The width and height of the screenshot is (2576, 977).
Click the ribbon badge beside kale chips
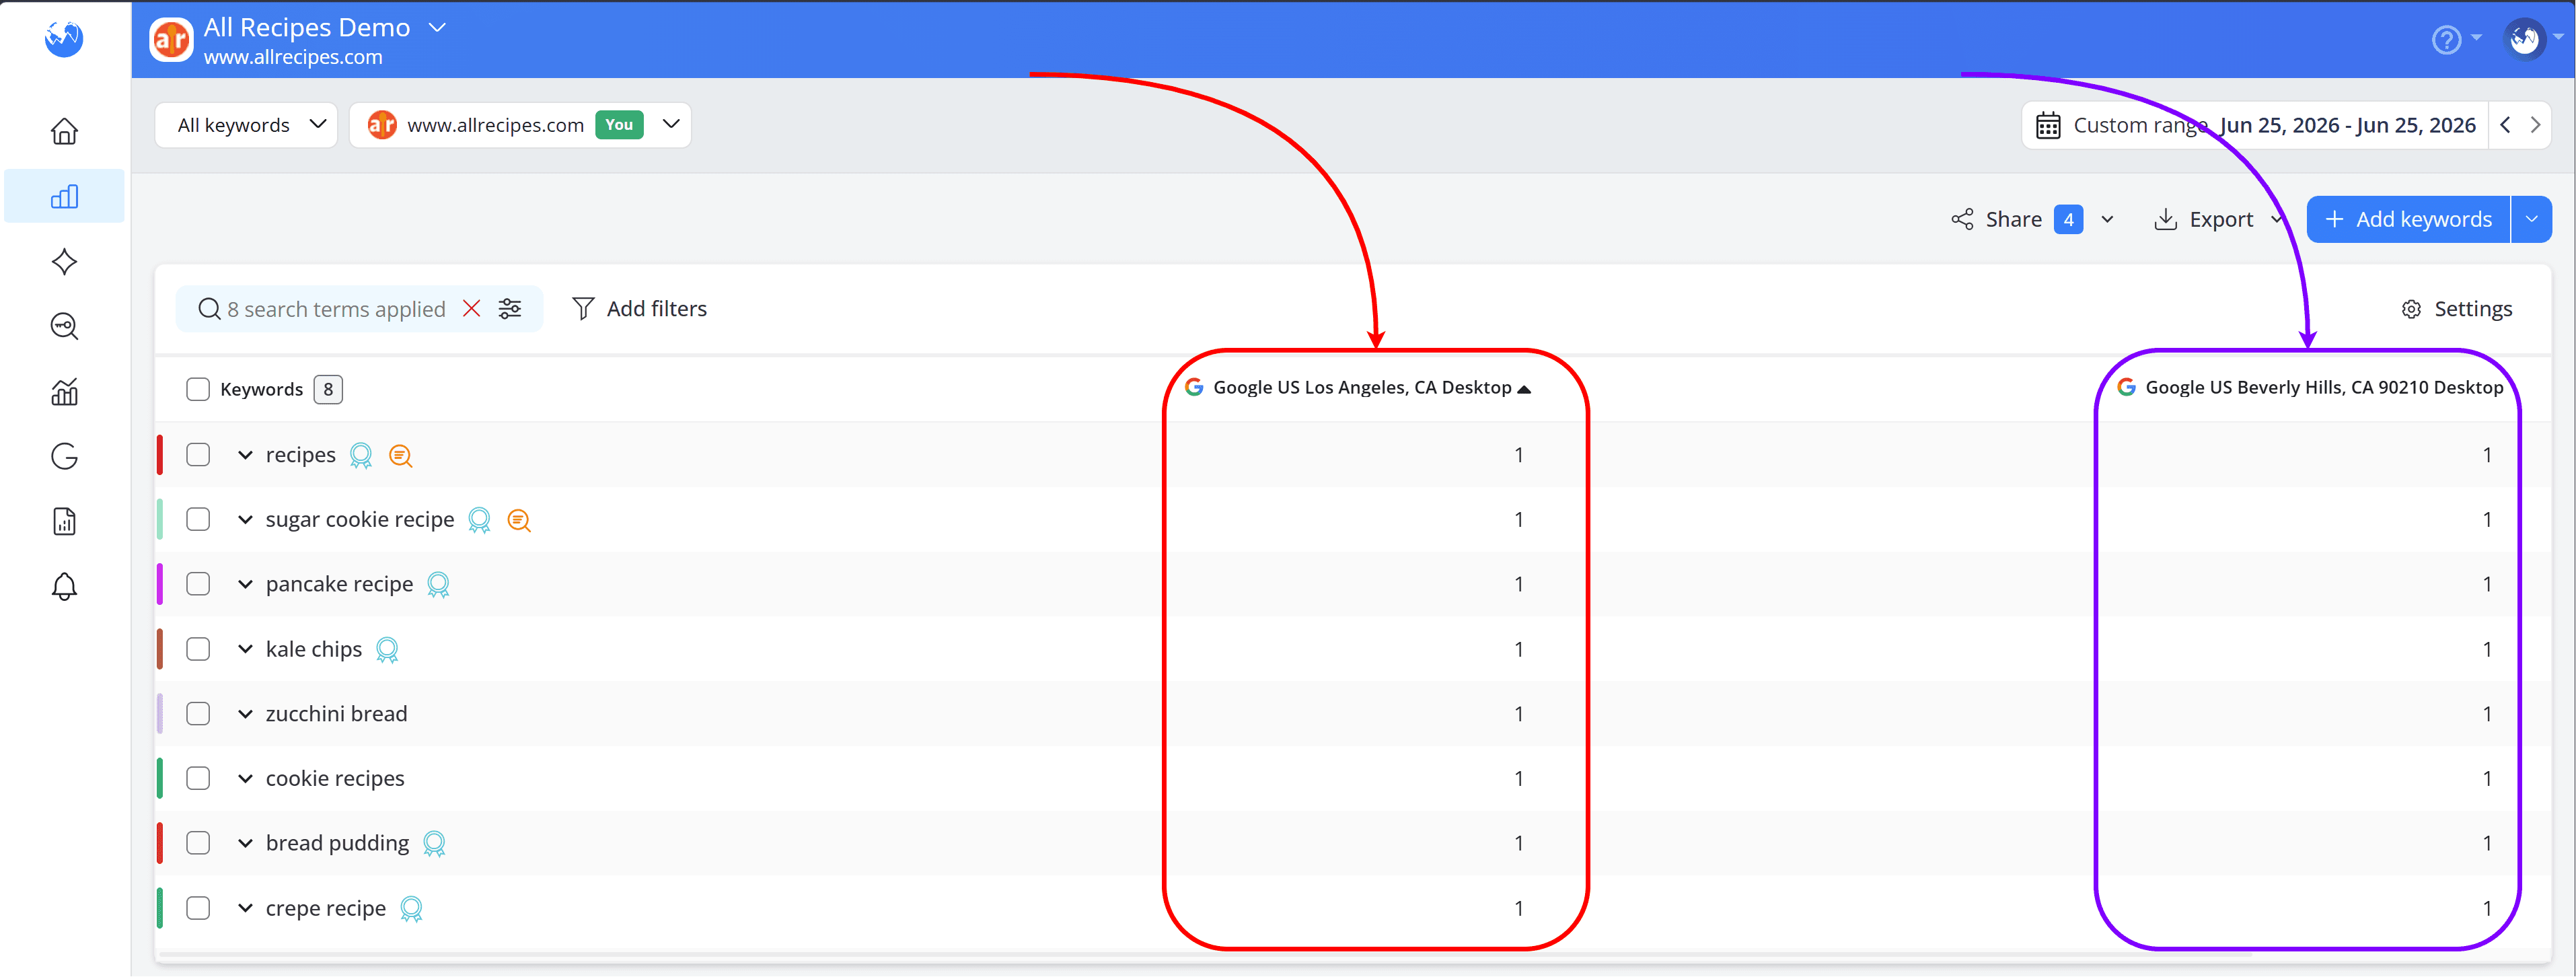click(x=387, y=650)
